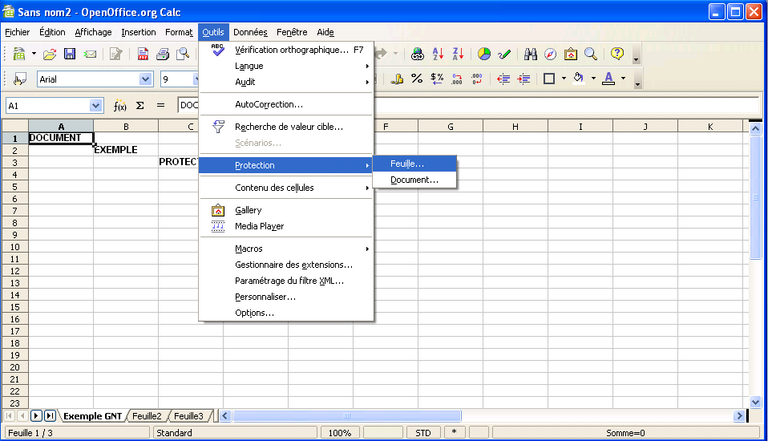
Task: Print the file directly with printer icon
Action: click(163, 54)
